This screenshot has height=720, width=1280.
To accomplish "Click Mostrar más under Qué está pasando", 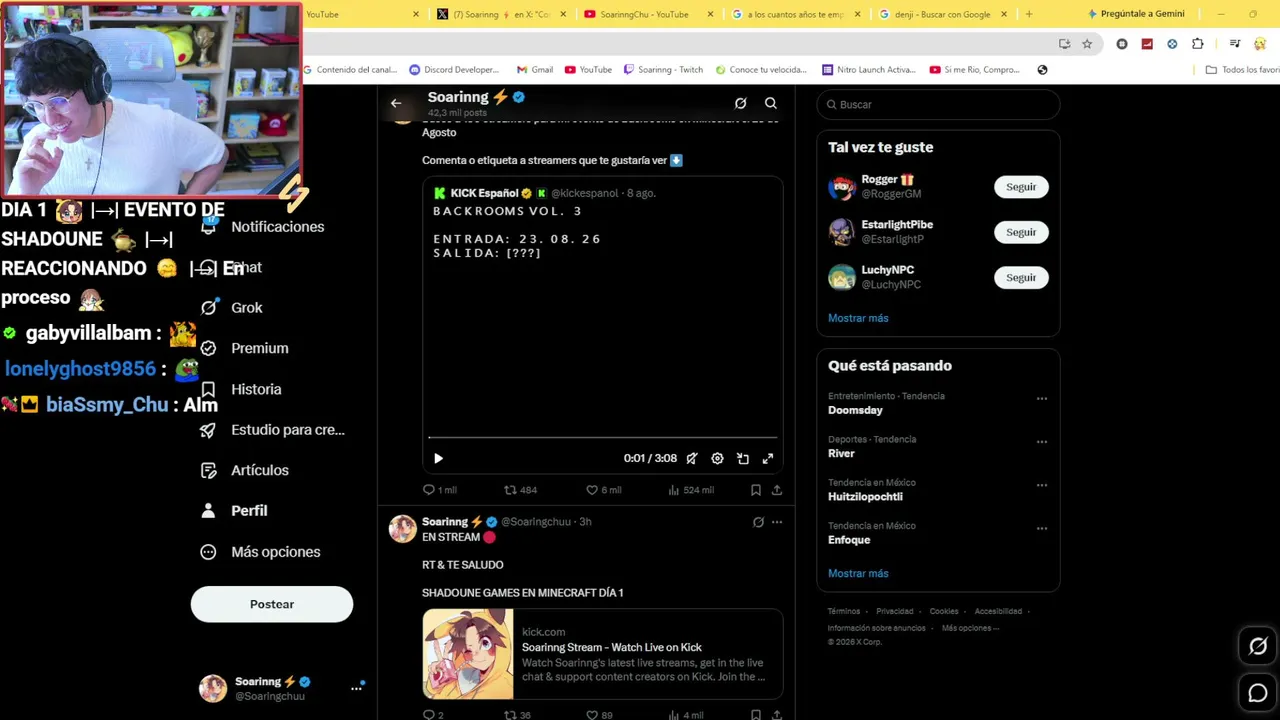I will click(858, 574).
